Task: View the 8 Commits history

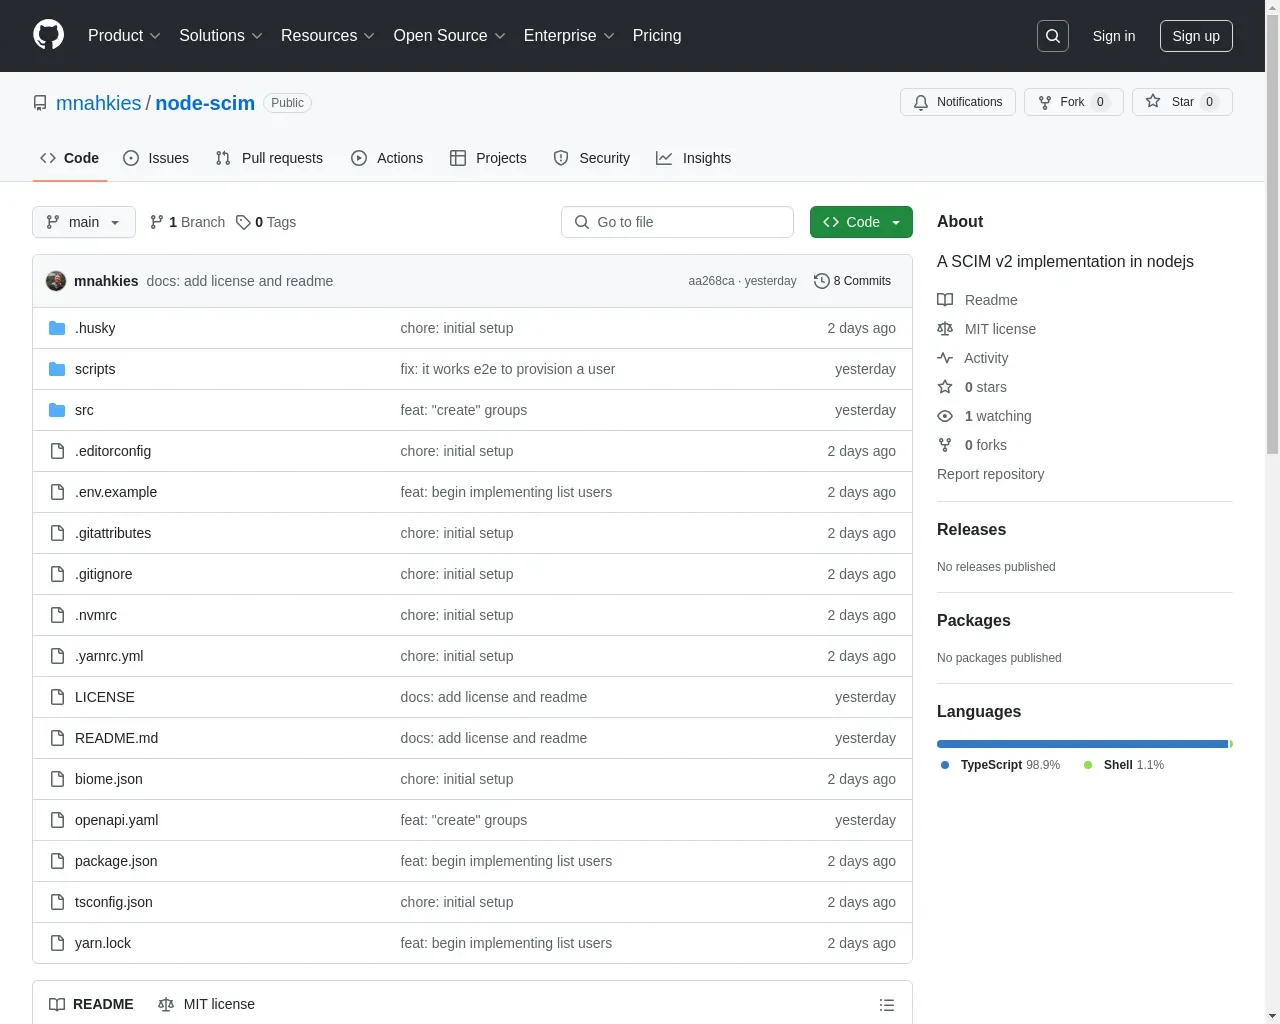Action: (853, 281)
